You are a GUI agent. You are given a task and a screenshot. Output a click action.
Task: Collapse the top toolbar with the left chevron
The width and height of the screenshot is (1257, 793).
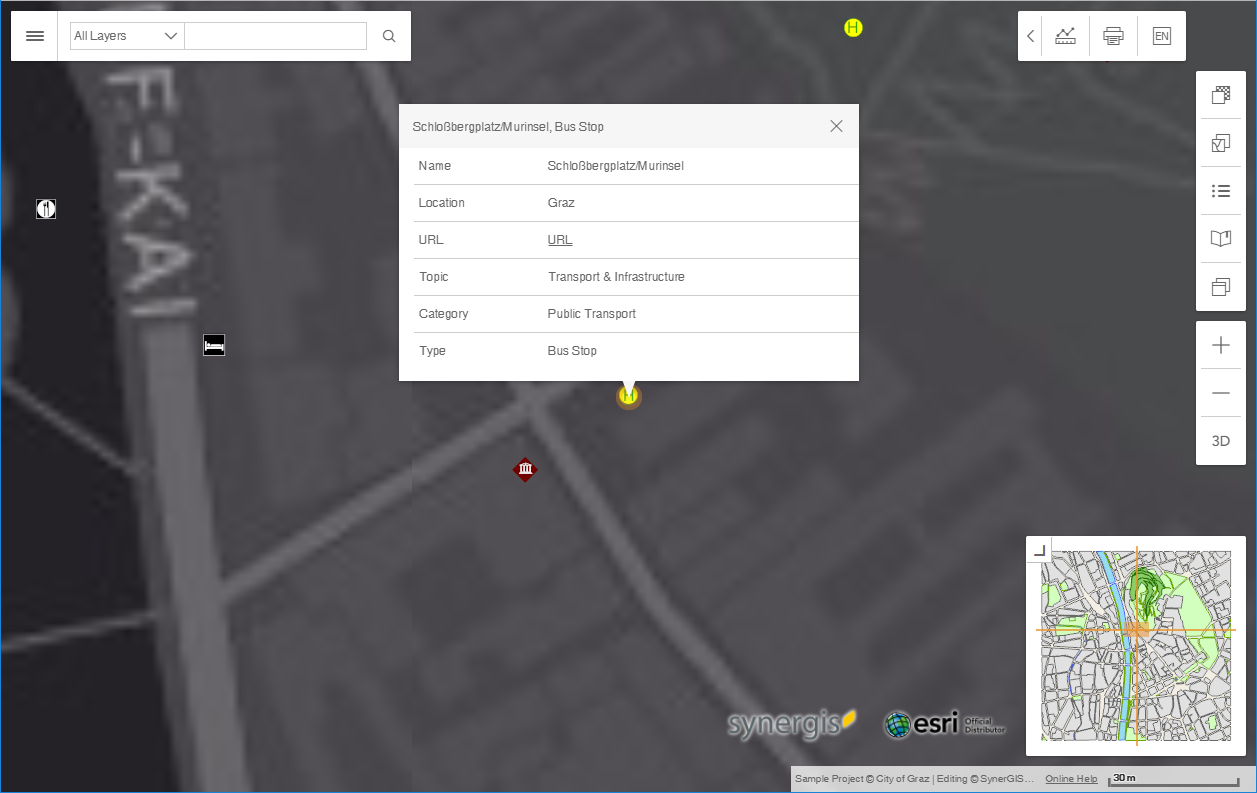[x=1030, y=35]
